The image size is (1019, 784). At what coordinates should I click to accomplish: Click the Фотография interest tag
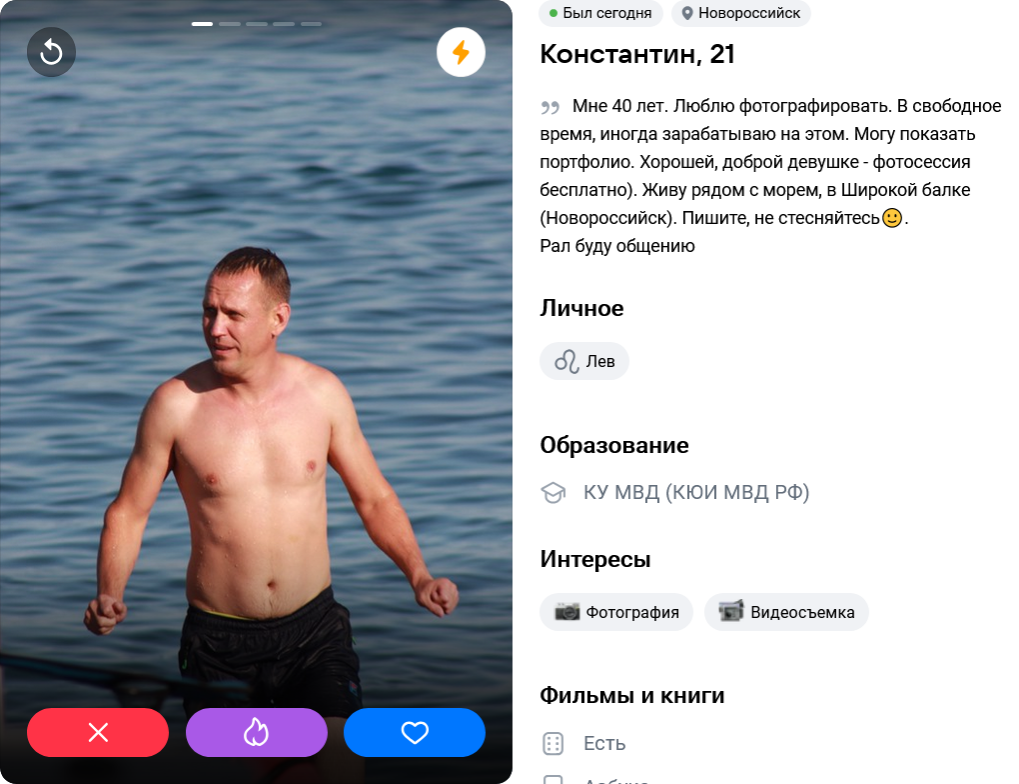[616, 612]
